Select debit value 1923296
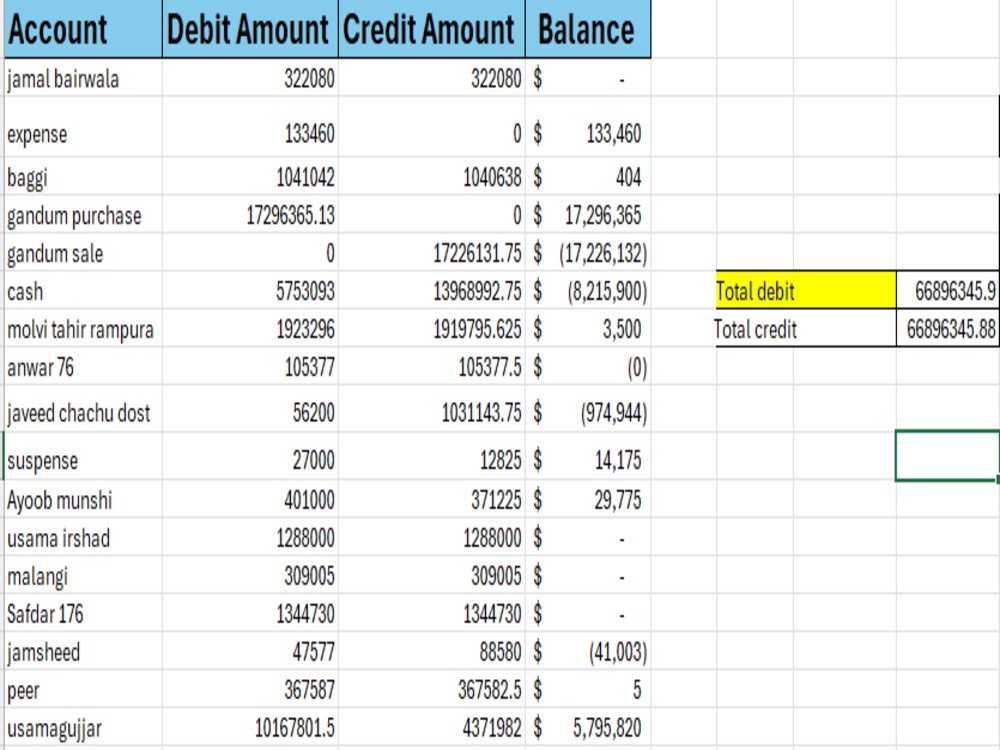This screenshot has width=1000, height=750. (250, 328)
